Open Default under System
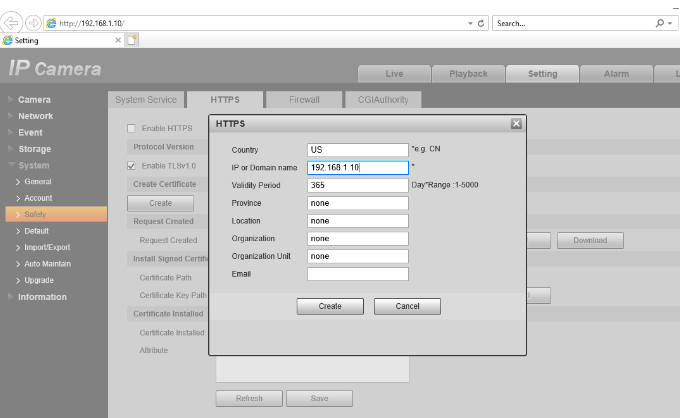Image resolution: width=680 pixels, height=418 pixels. point(36,231)
